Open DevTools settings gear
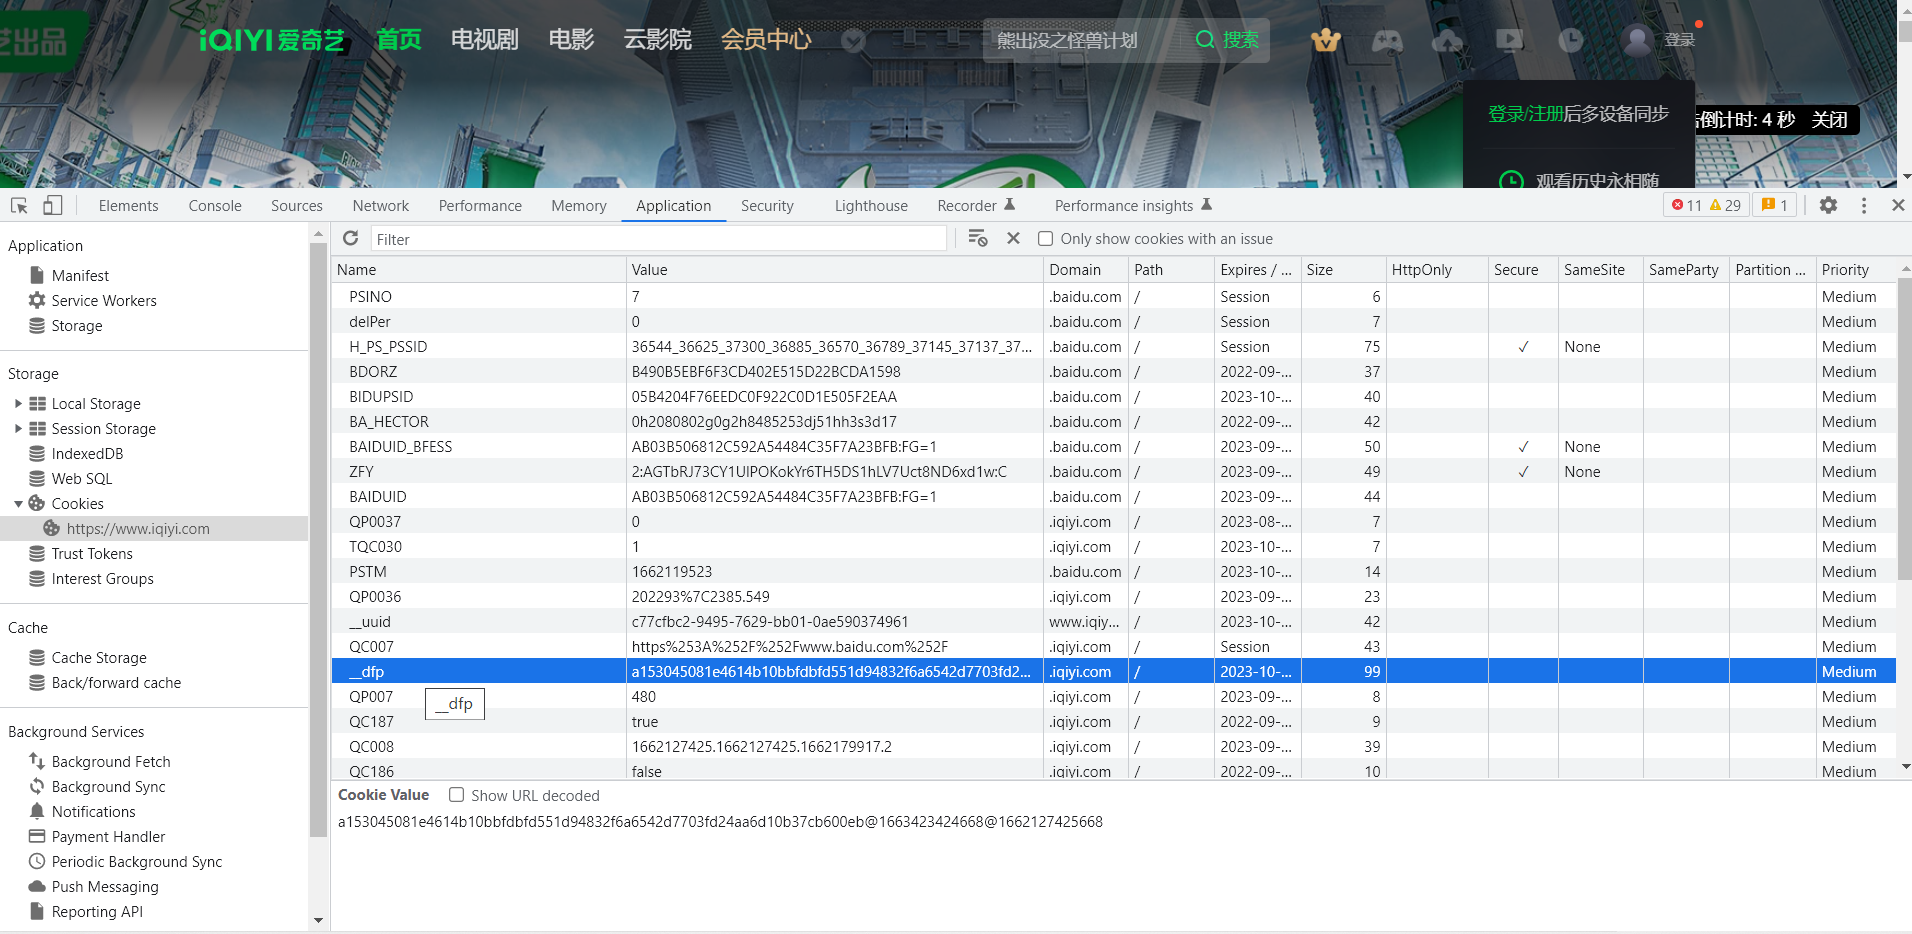 click(1828, 205)
